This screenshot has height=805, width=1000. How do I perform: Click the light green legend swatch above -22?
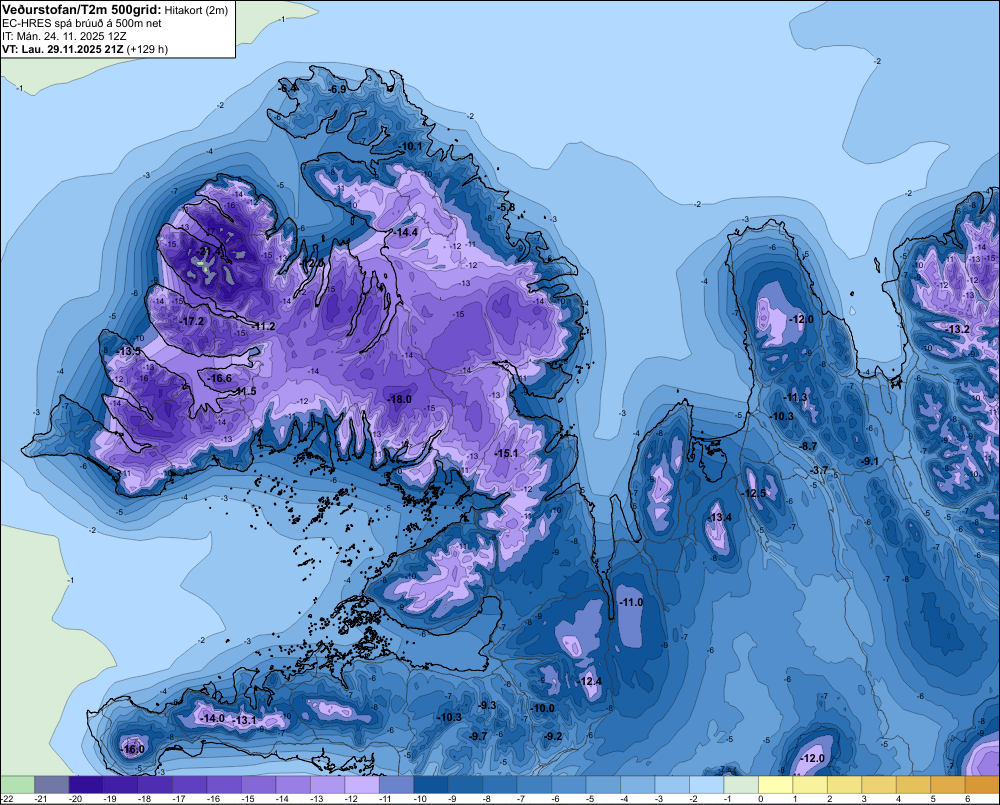point(17,784)
